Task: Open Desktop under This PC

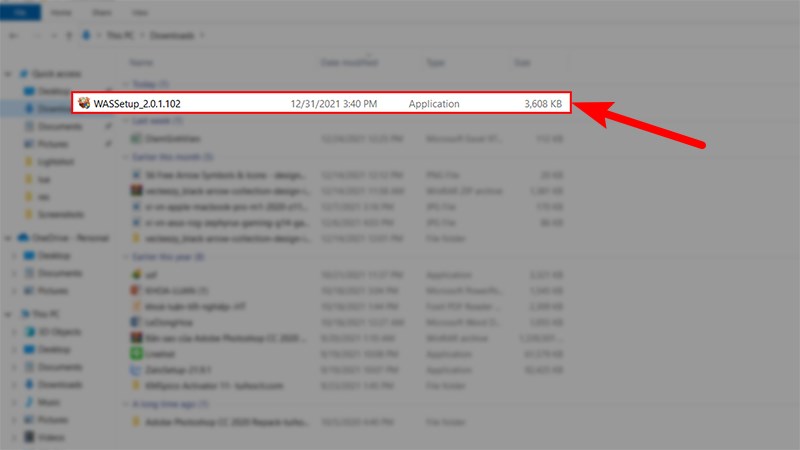Action: (54, 349)
